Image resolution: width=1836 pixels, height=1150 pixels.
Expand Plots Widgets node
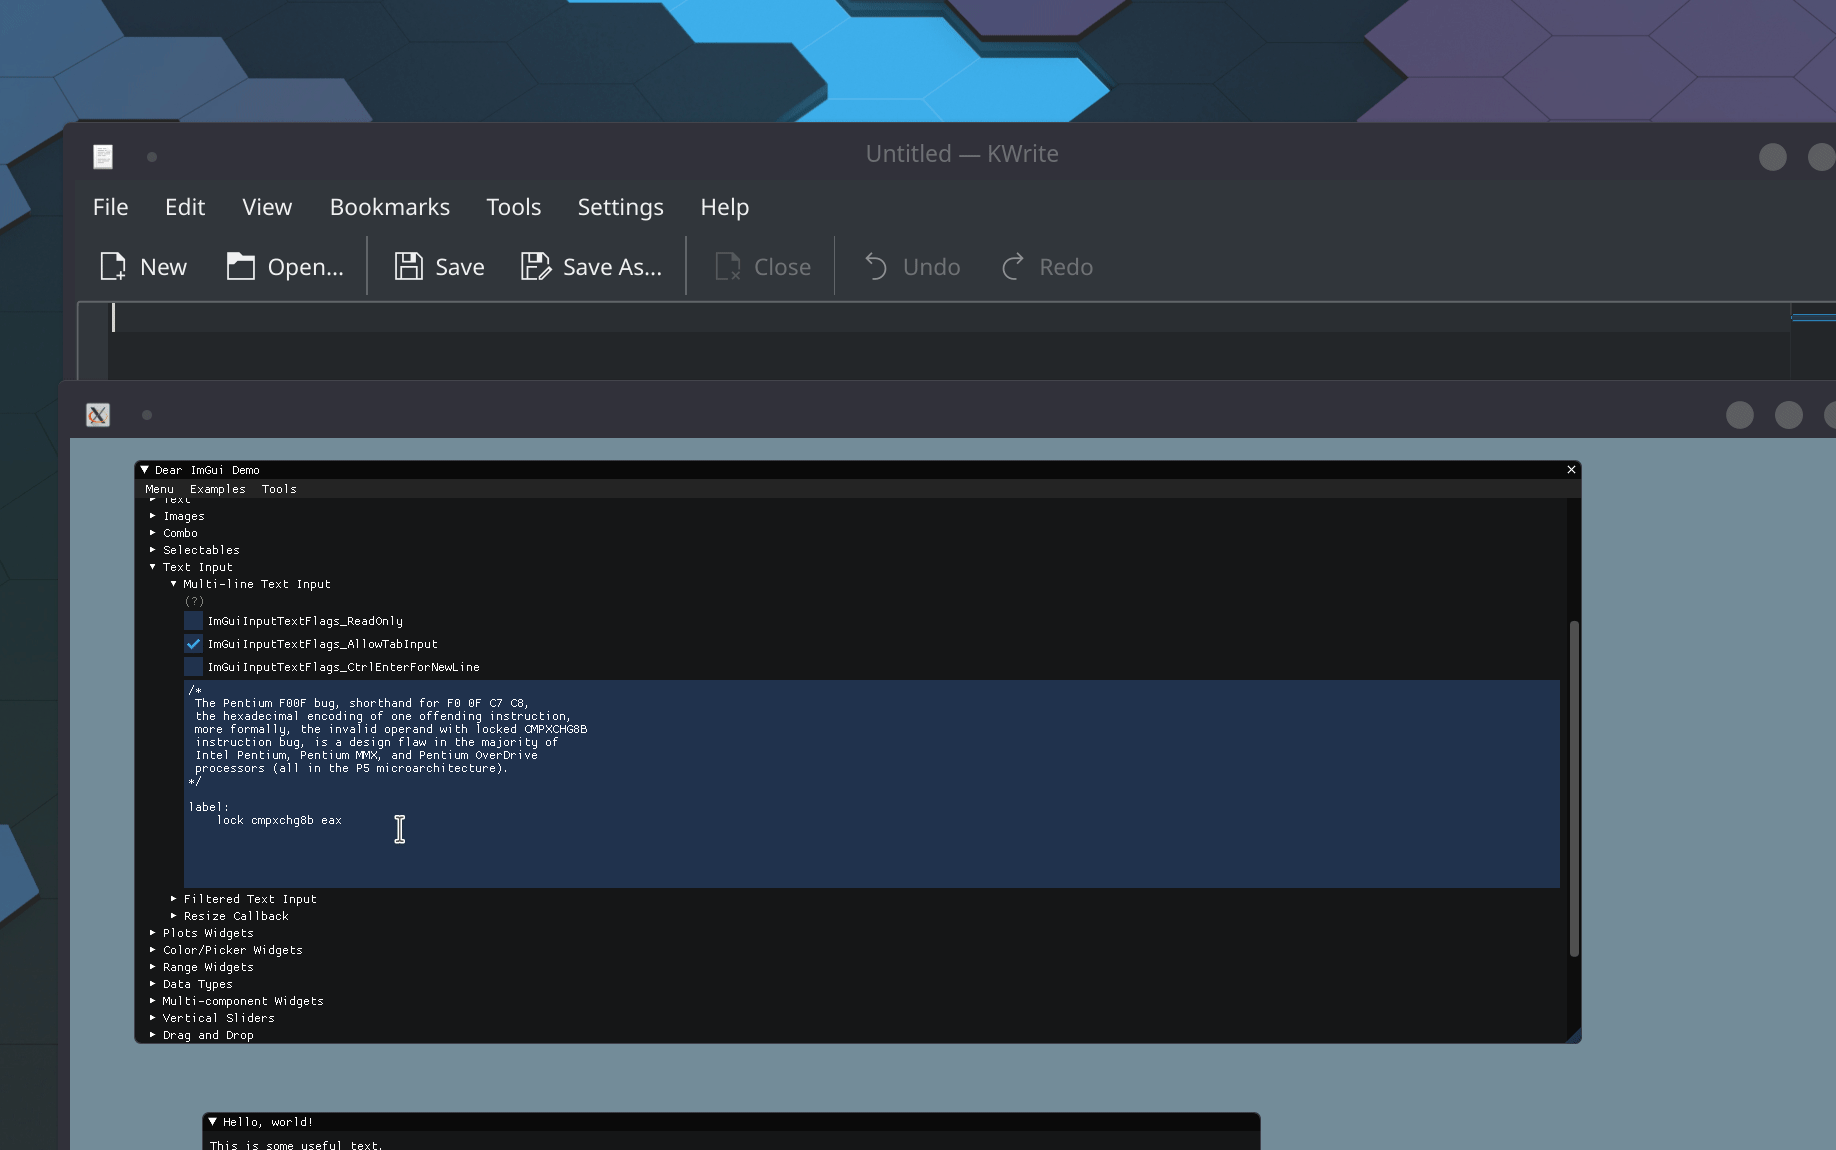153,933
